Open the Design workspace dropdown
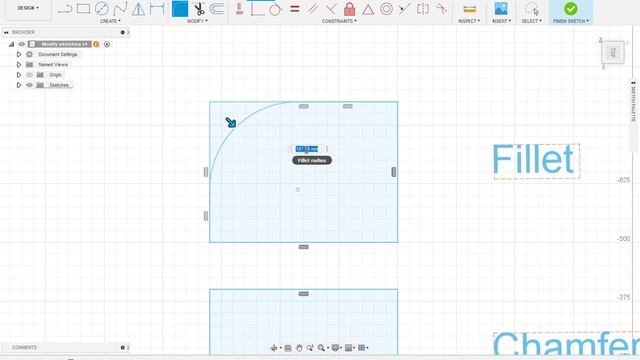Viewport: 640px width, 360px height. 28,8
